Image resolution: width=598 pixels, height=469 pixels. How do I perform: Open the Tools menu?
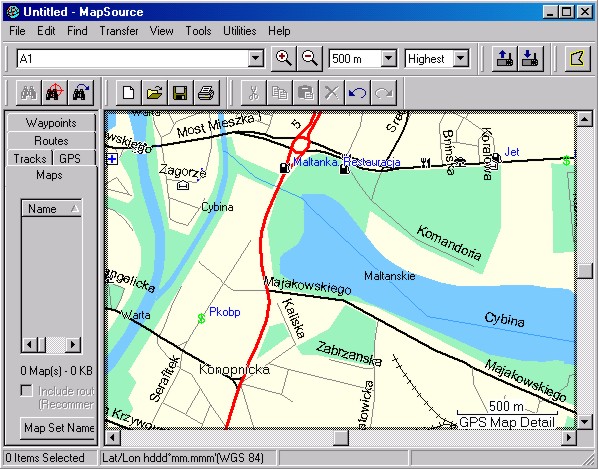pyautogui.click(x=198, y=31)
